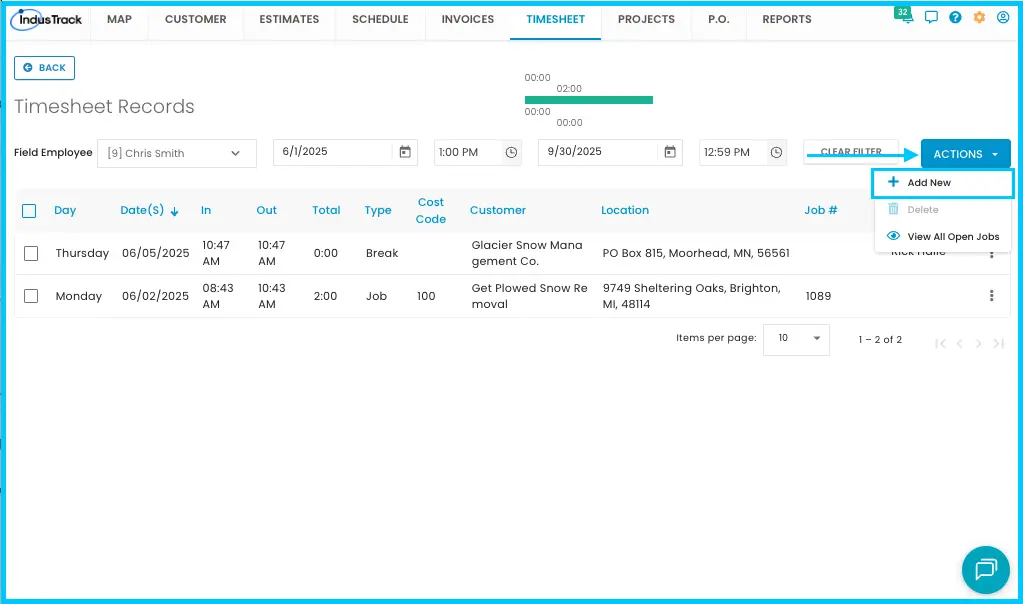Sort table by Out column

pos(266,210)
